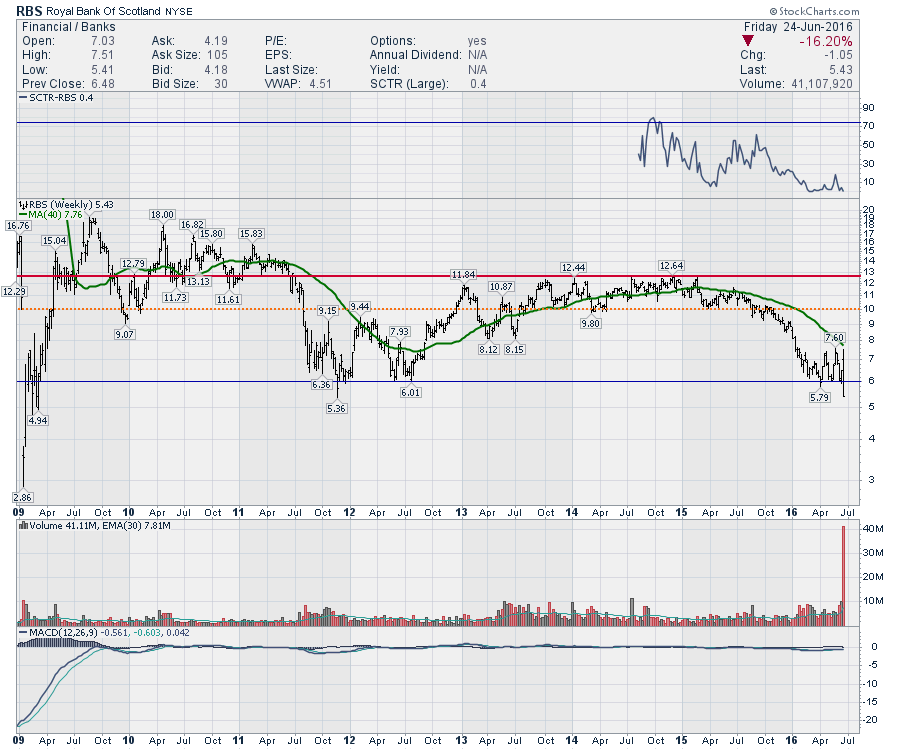
Task: Click the 12.64 high price callout
Action: (x=671, y=265)
